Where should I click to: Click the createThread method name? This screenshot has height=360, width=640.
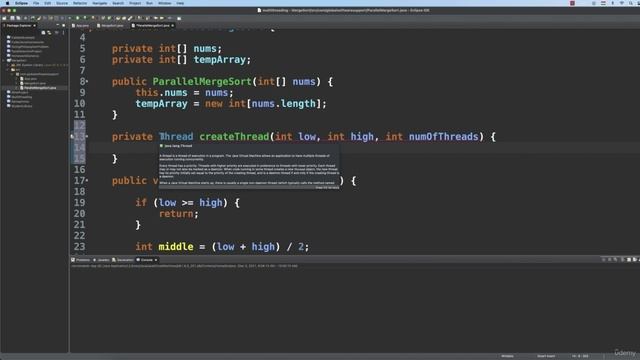click(x=234, y=137)
